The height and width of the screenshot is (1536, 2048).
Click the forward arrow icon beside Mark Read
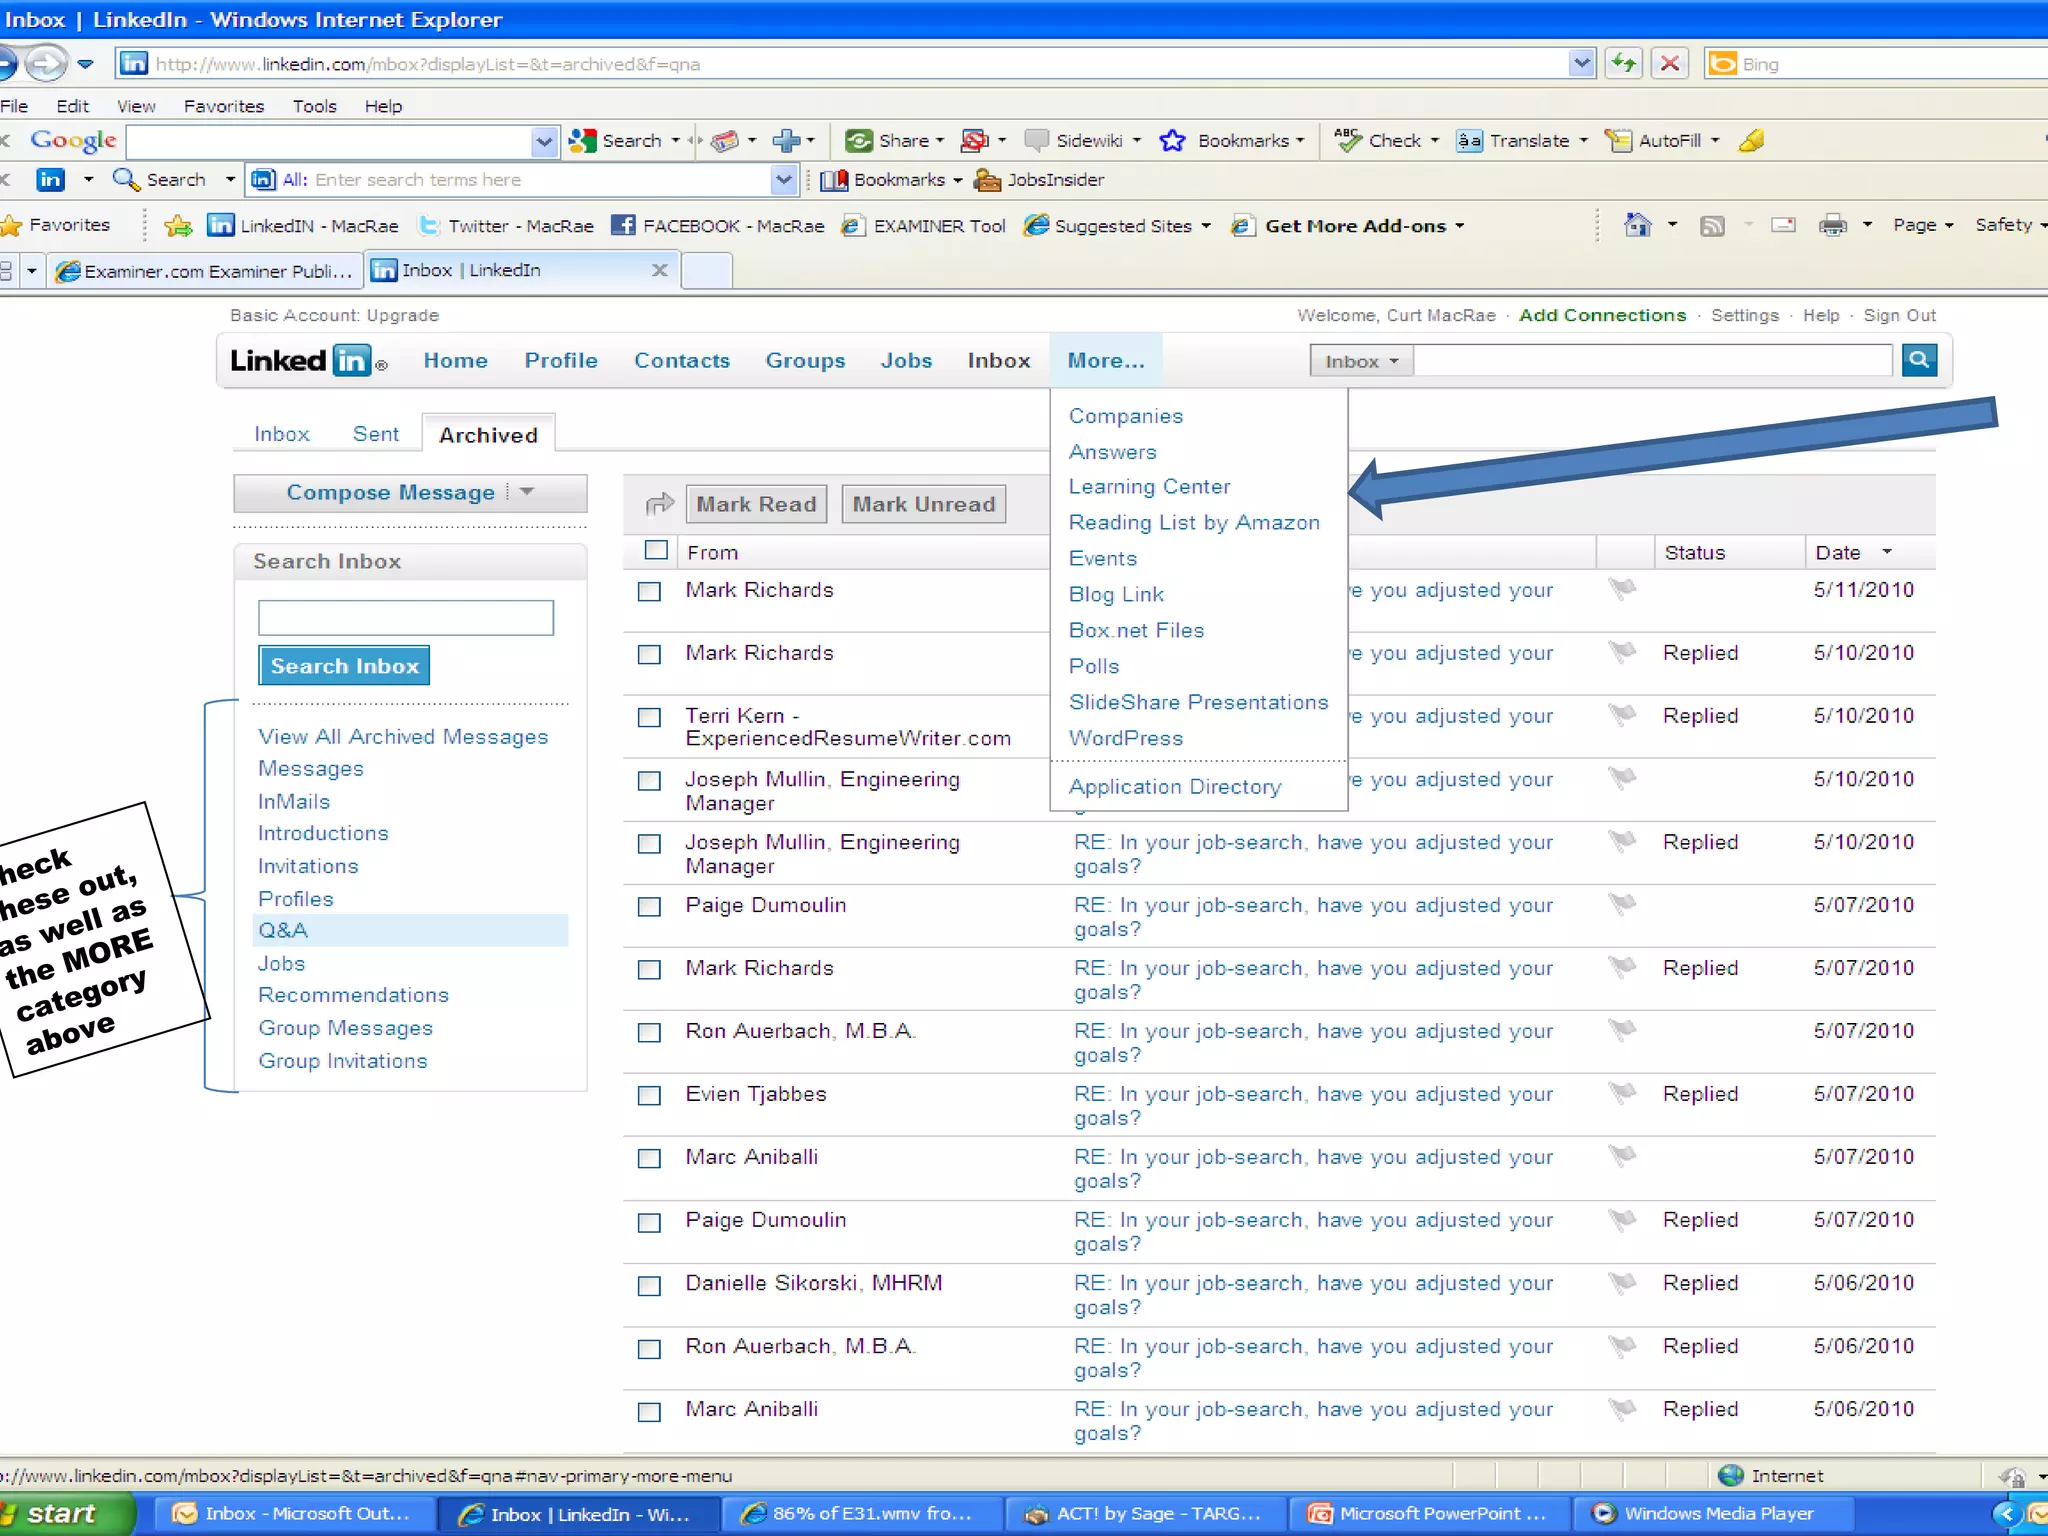(660, 504)
